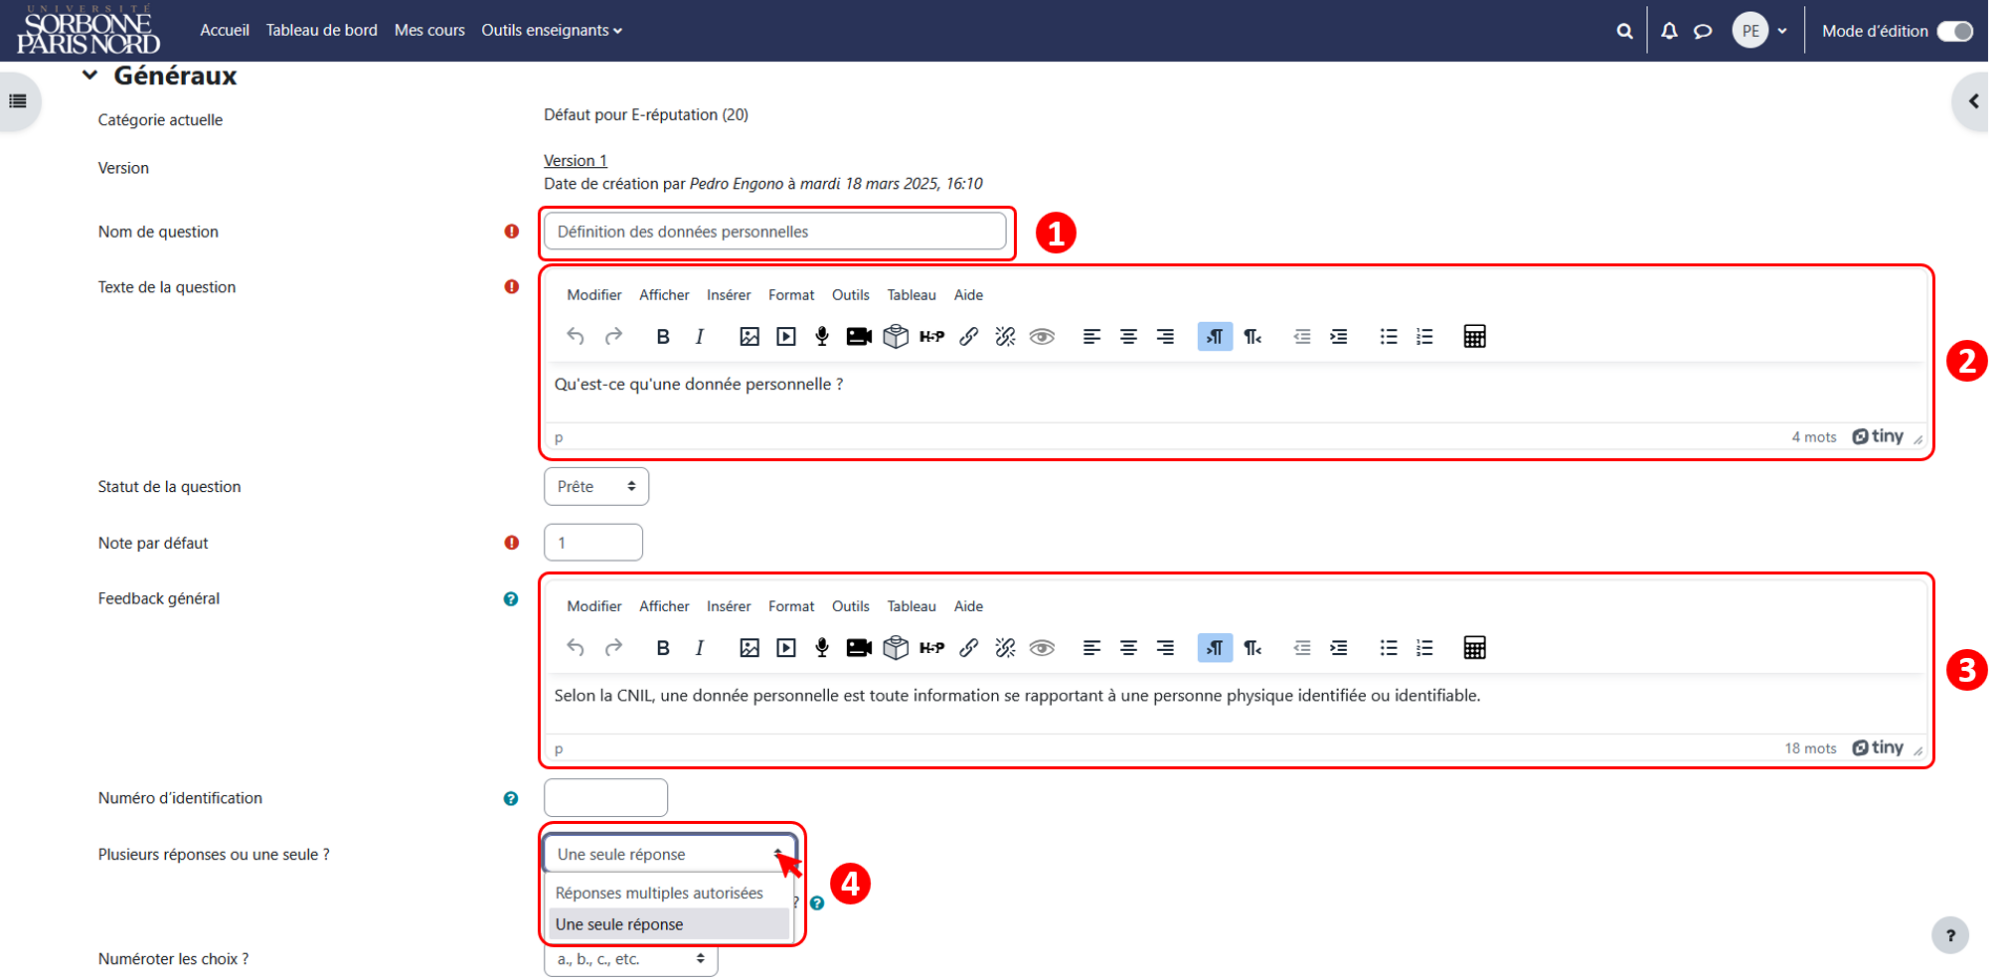Toggle accessibility eye icon in question editor

click(1042, 337)
